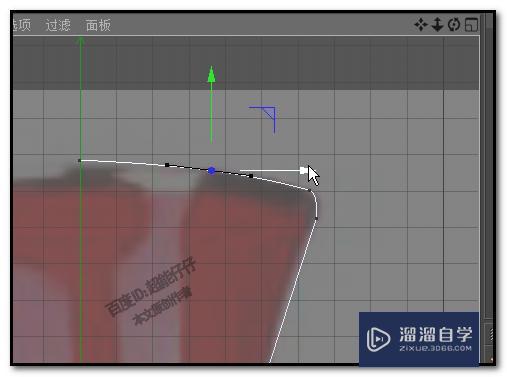Click the blue plane handle of the gizmo
Screen dimensions: 507x377
click(x=269, y=113)
